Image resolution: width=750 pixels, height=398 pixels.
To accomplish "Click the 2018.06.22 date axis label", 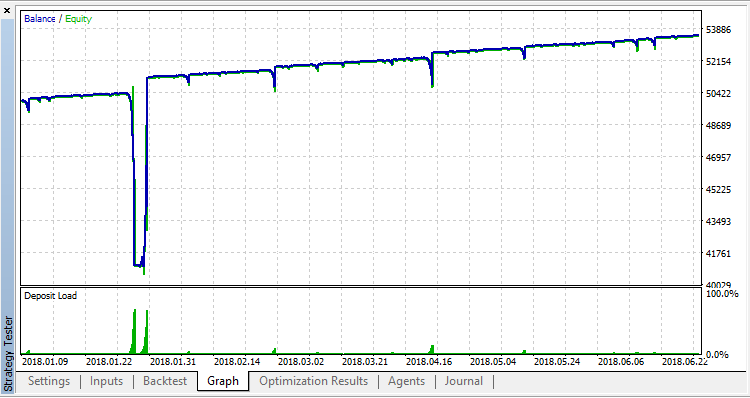I will (x=685, y=362).
